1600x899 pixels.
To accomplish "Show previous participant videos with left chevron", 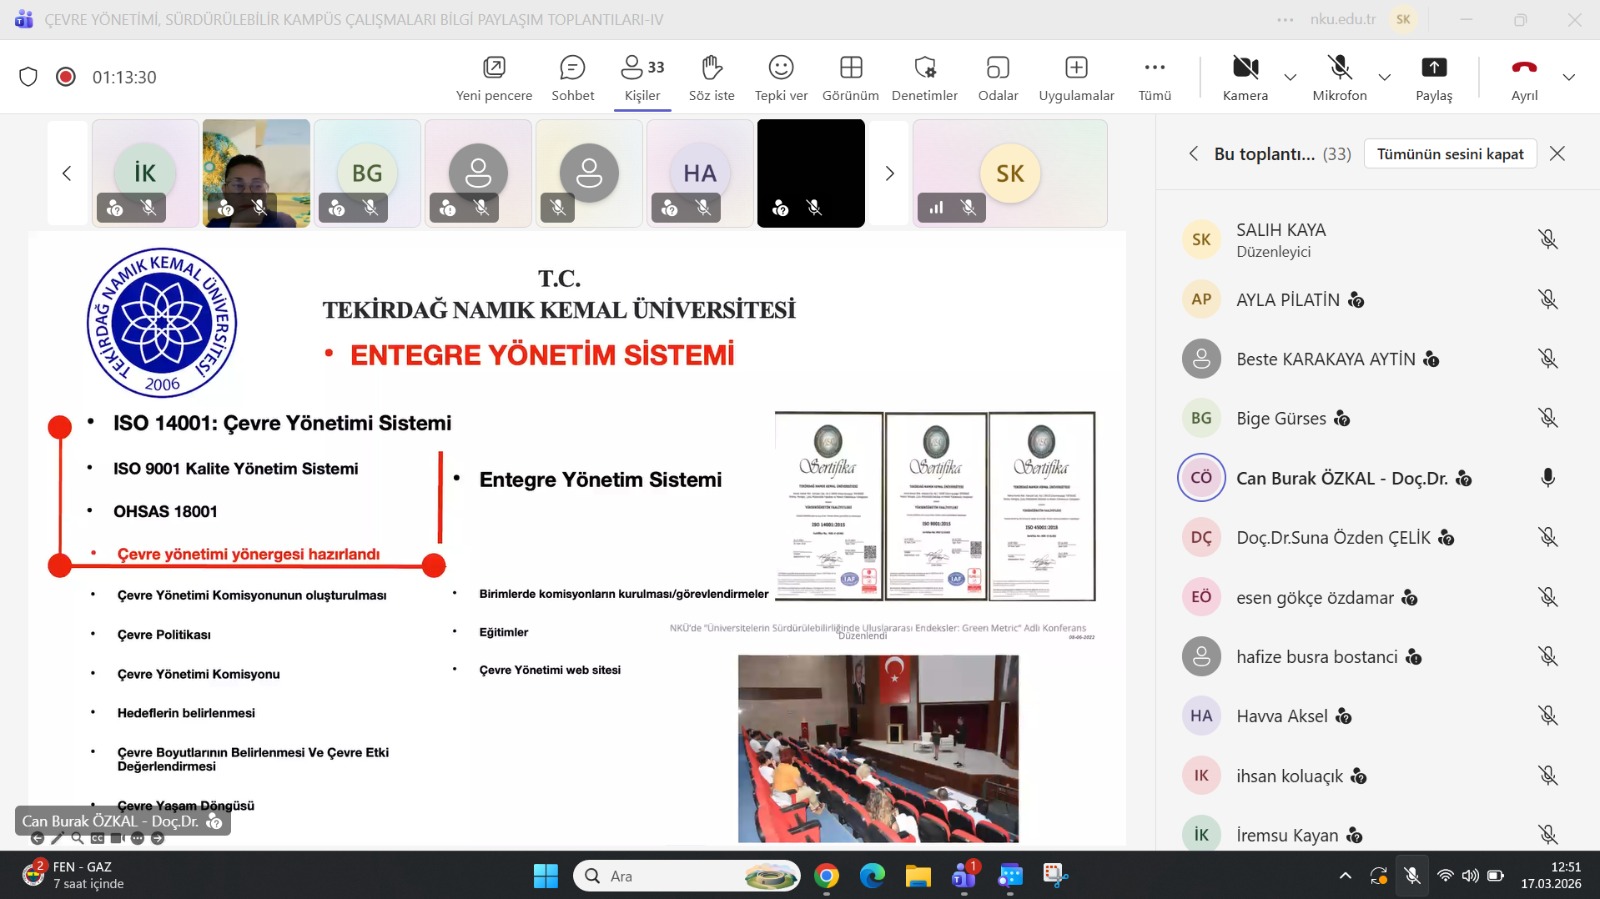I will (67, 174).
